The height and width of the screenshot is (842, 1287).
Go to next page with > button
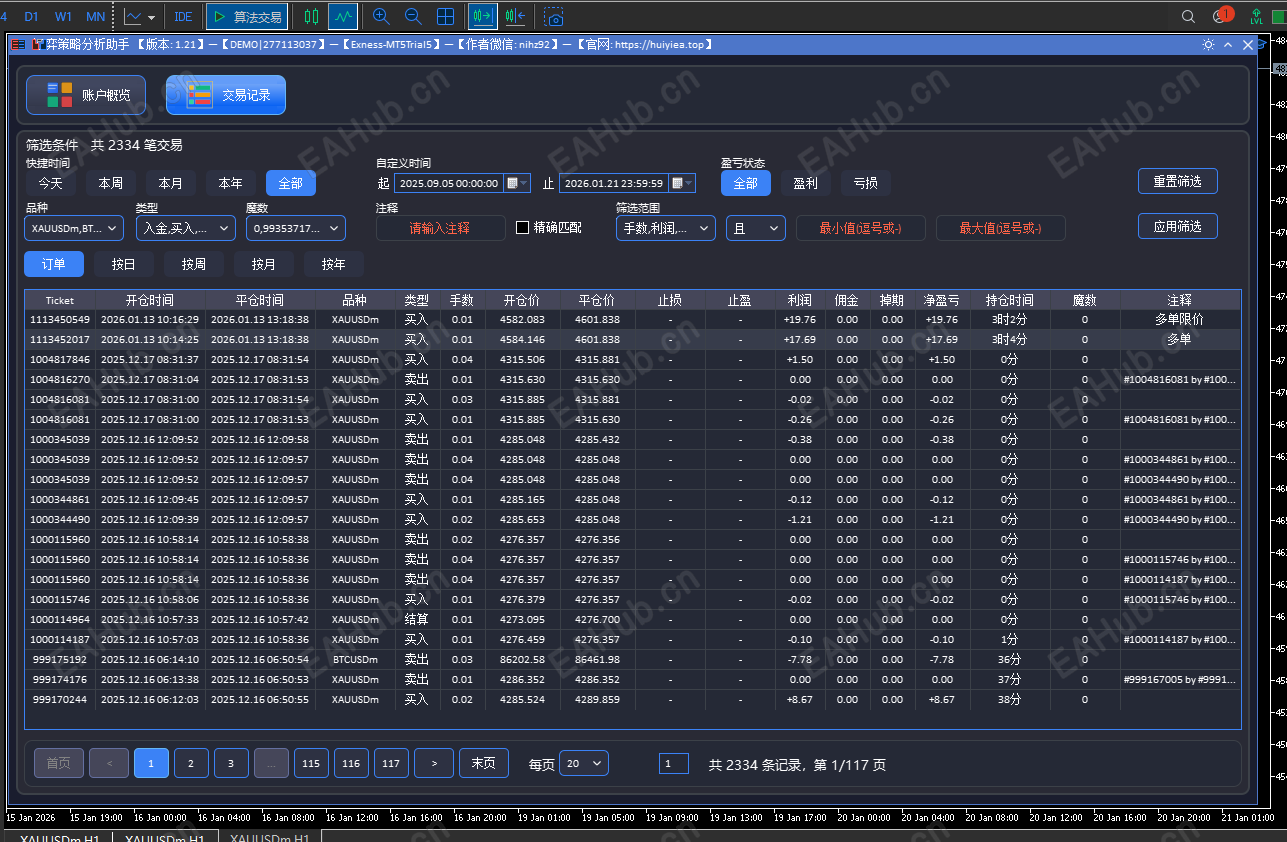pyautogui.click(x=434, y=763)
